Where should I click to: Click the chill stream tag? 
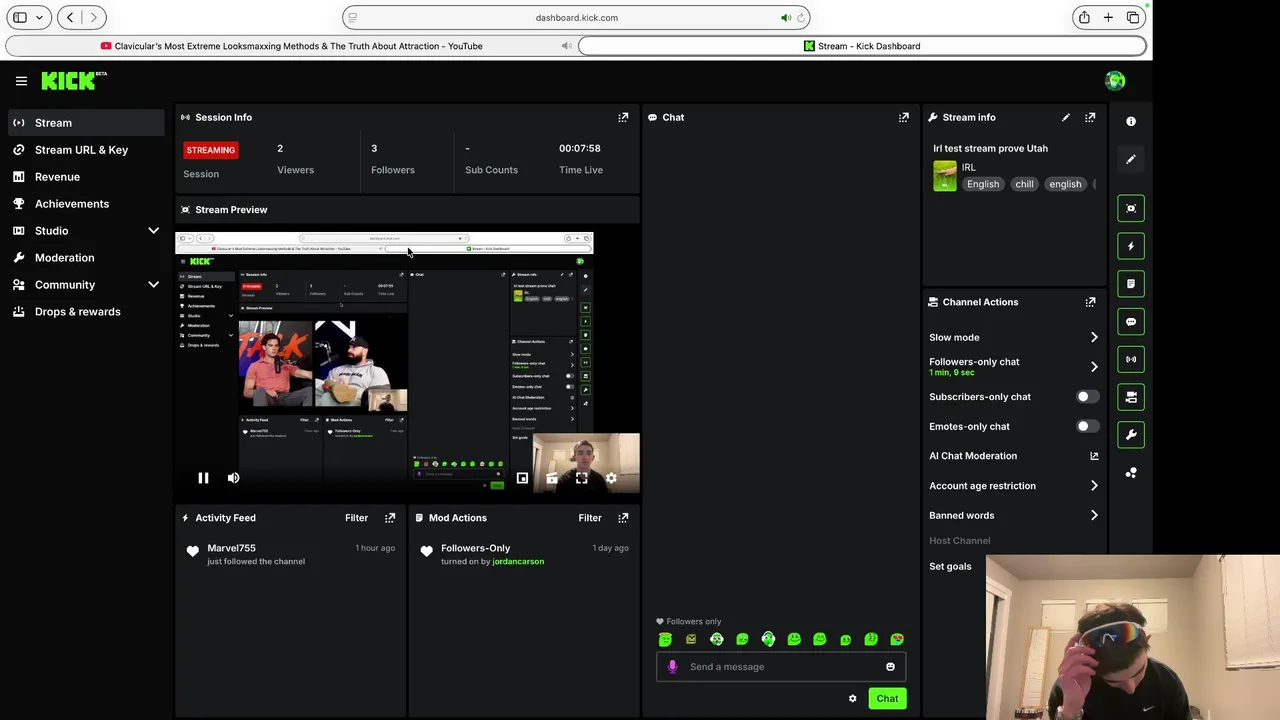[1024, 184]
